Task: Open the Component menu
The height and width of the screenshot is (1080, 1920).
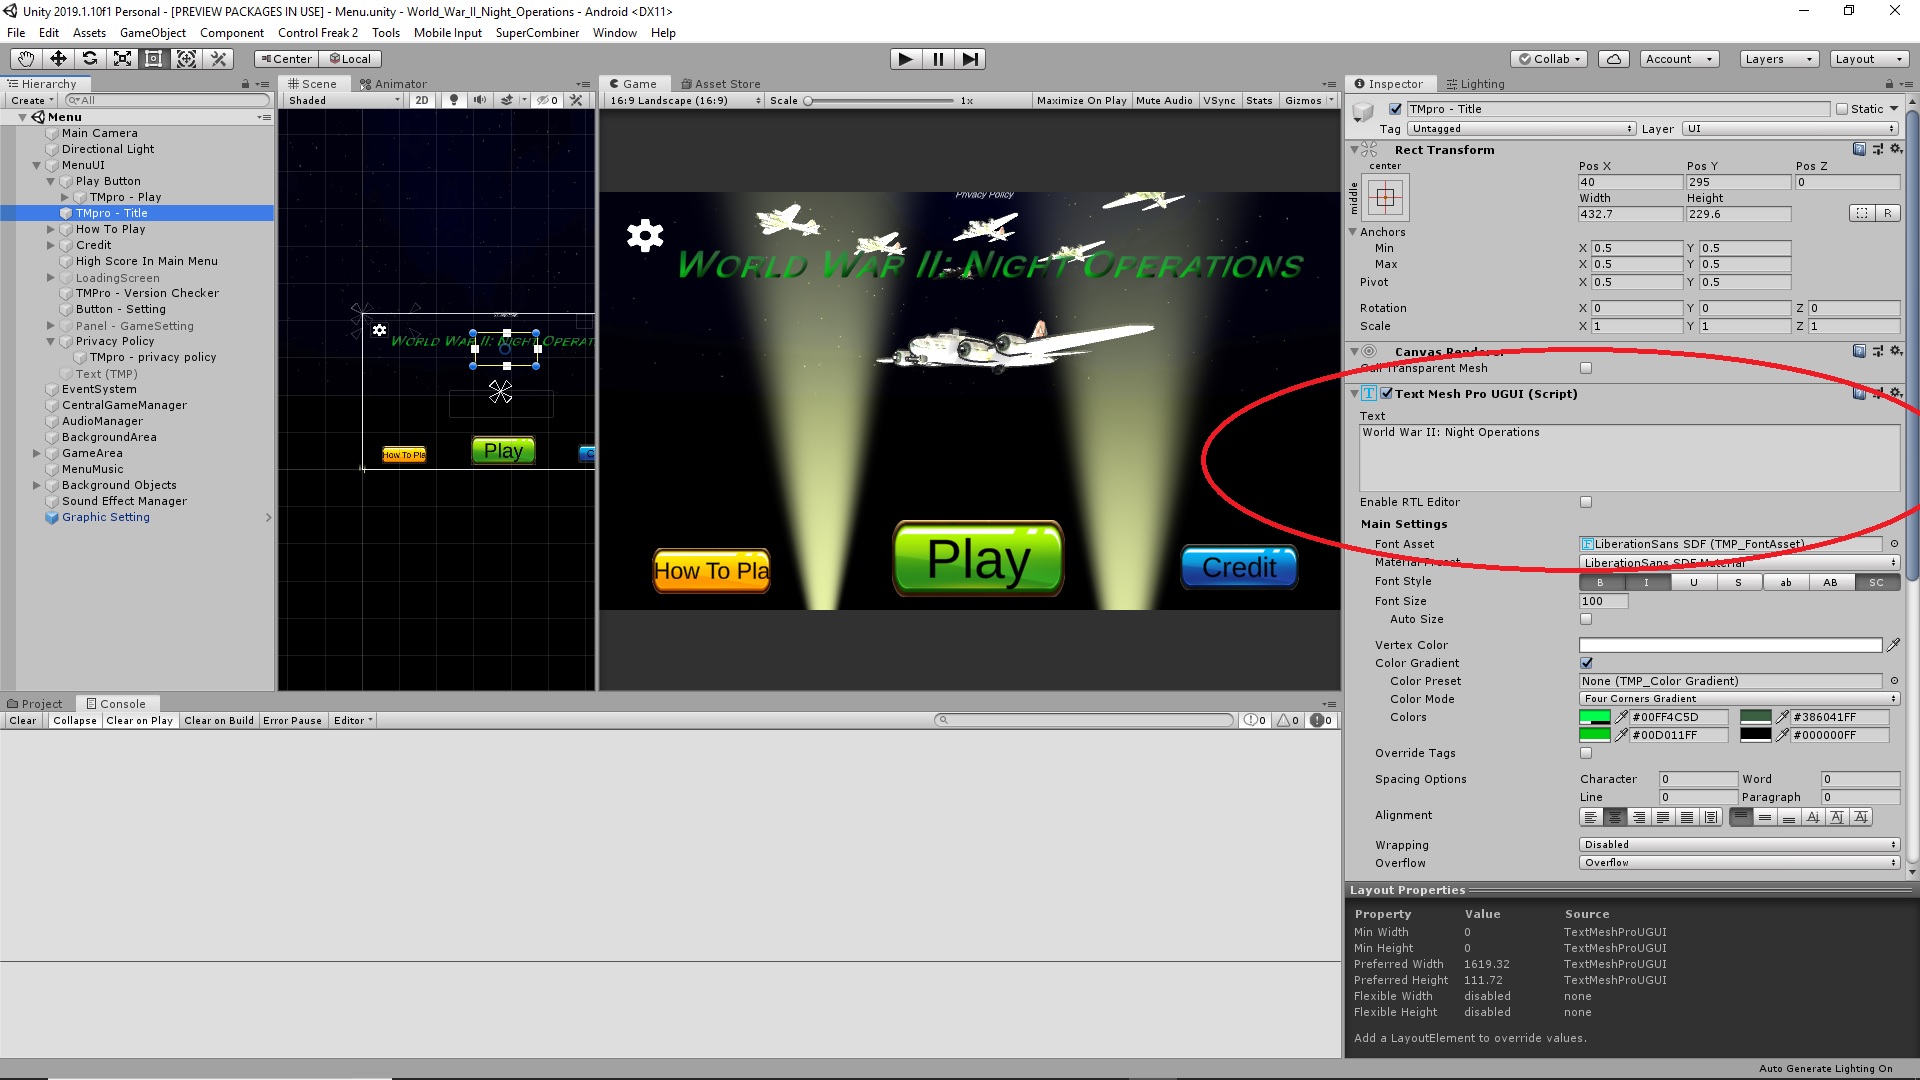Action: (232, 32)
